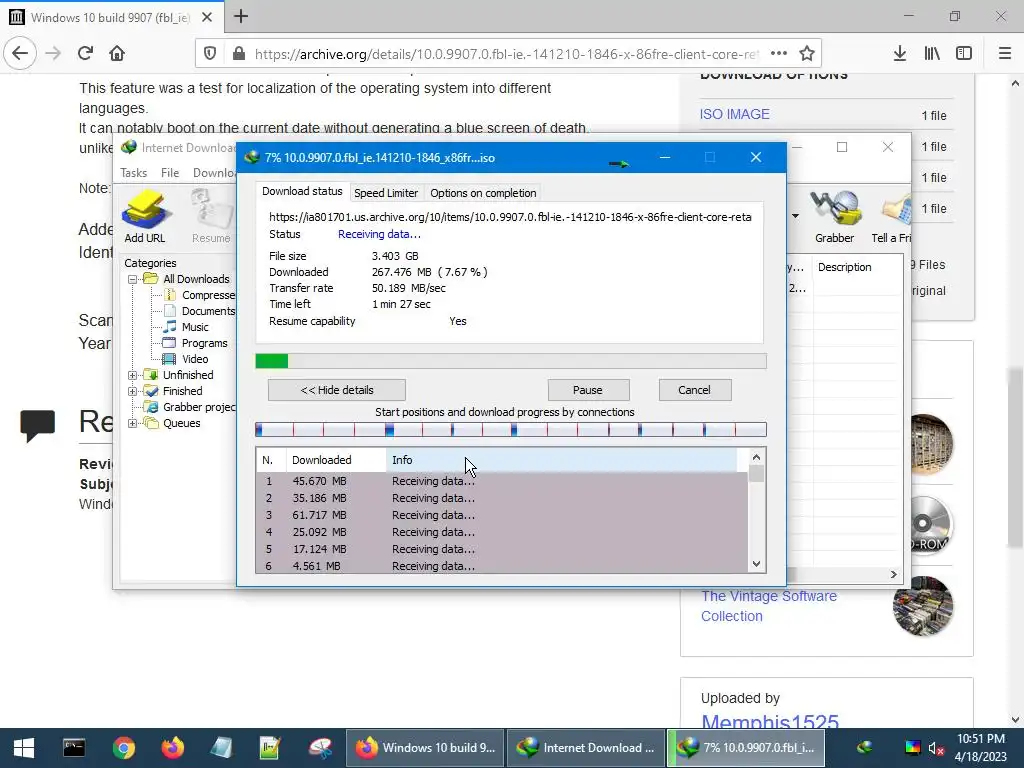Click Firefox page vertical scrollbar thumb
Screen dimensions: 1024x768
coord(1014,457)
